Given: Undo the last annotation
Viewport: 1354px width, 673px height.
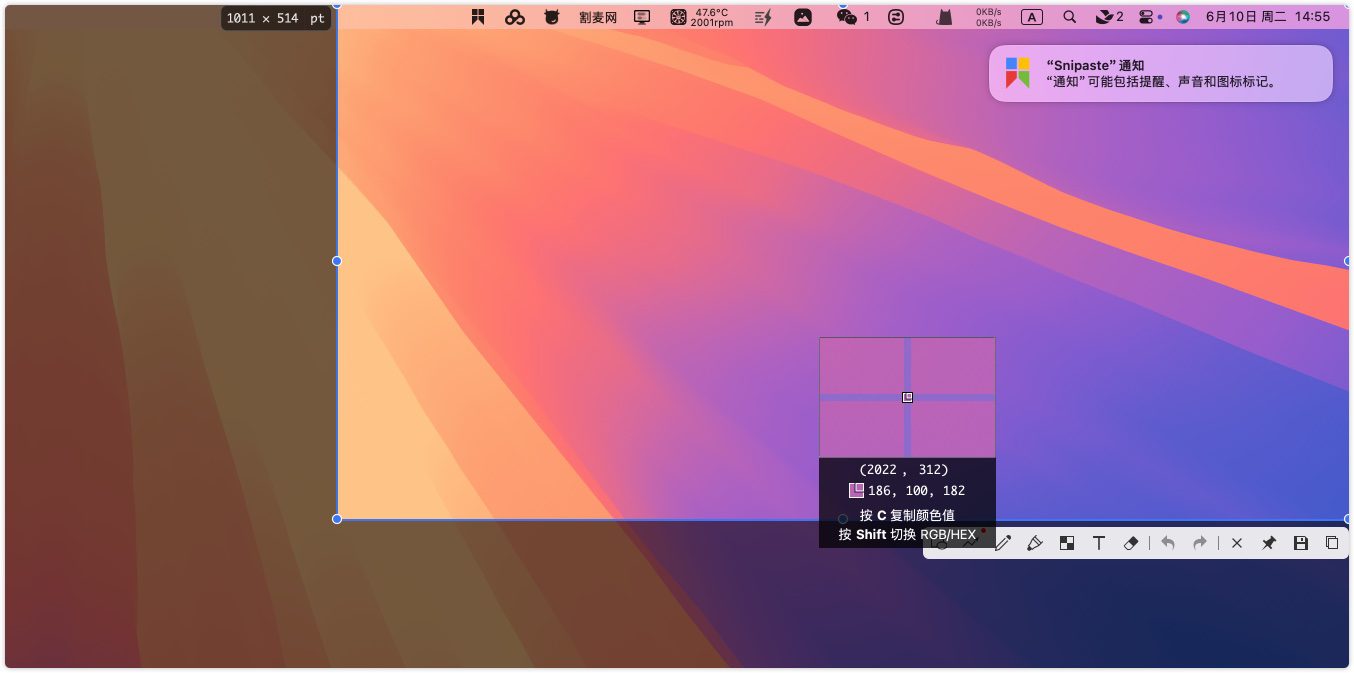Looking at the screenshot, I should [x=1167, y=543].
